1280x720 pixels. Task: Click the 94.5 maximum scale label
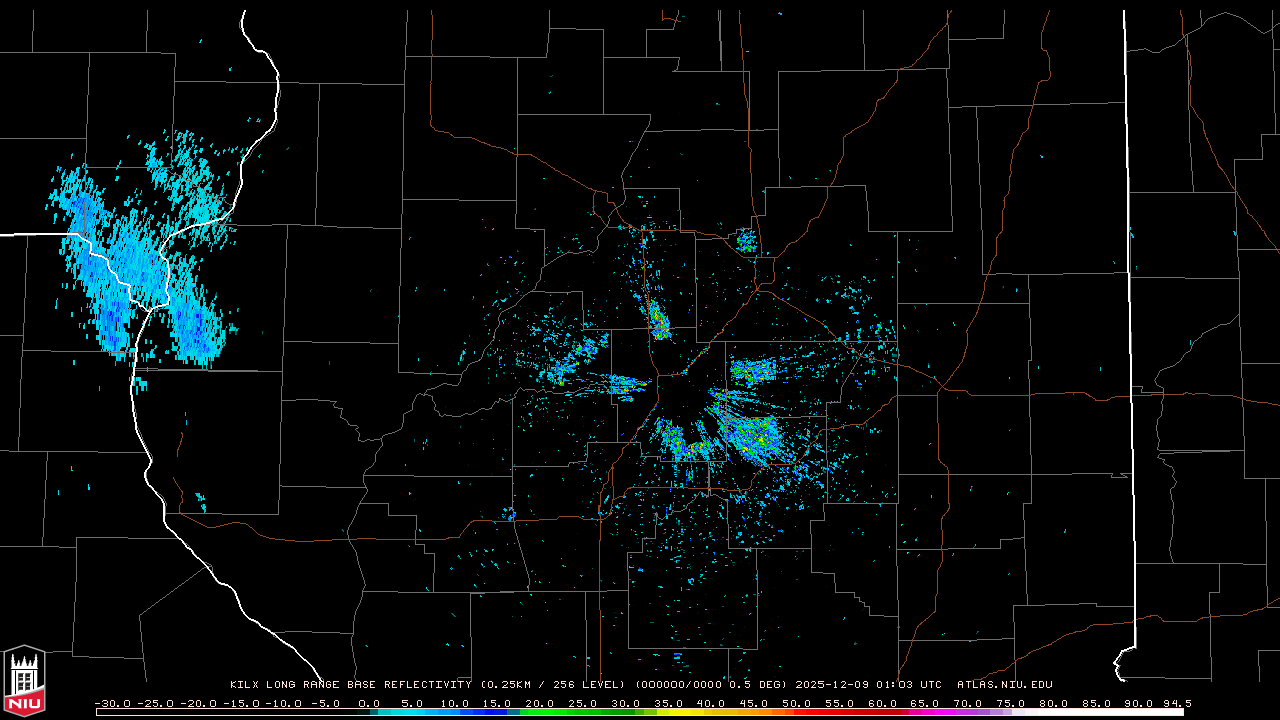coord(1176,703)
